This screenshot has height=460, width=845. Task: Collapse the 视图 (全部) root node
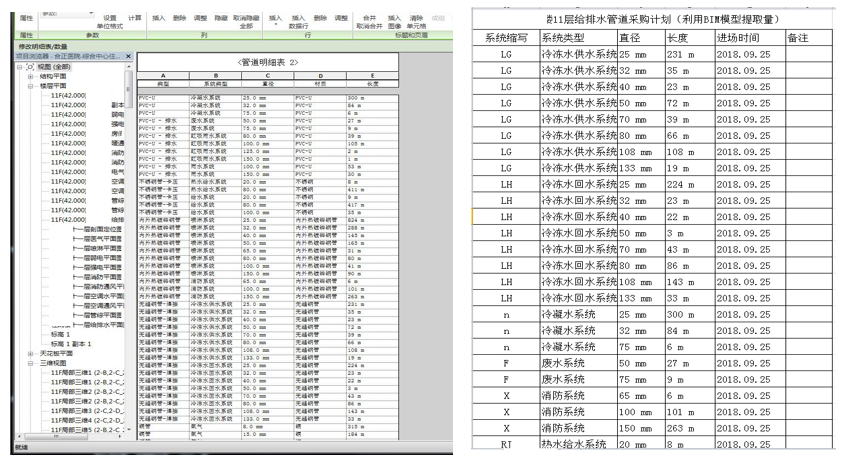tap(19, 67)
